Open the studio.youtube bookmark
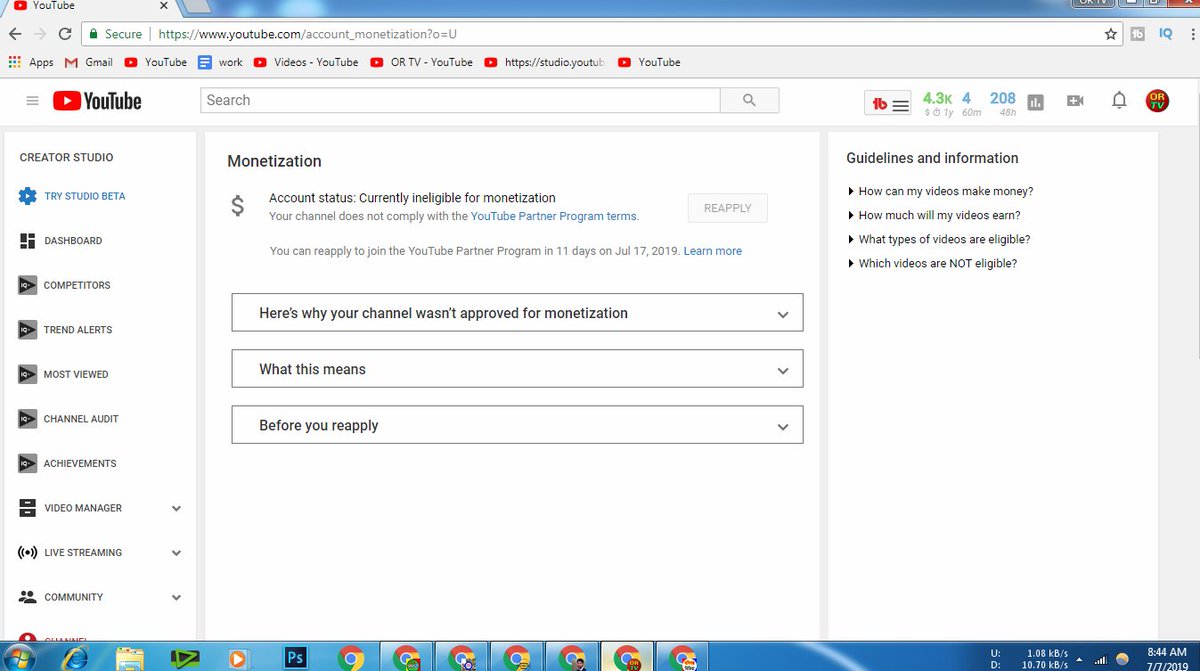1200x671 pixels. pyautogui.click(x=544, y=62)
